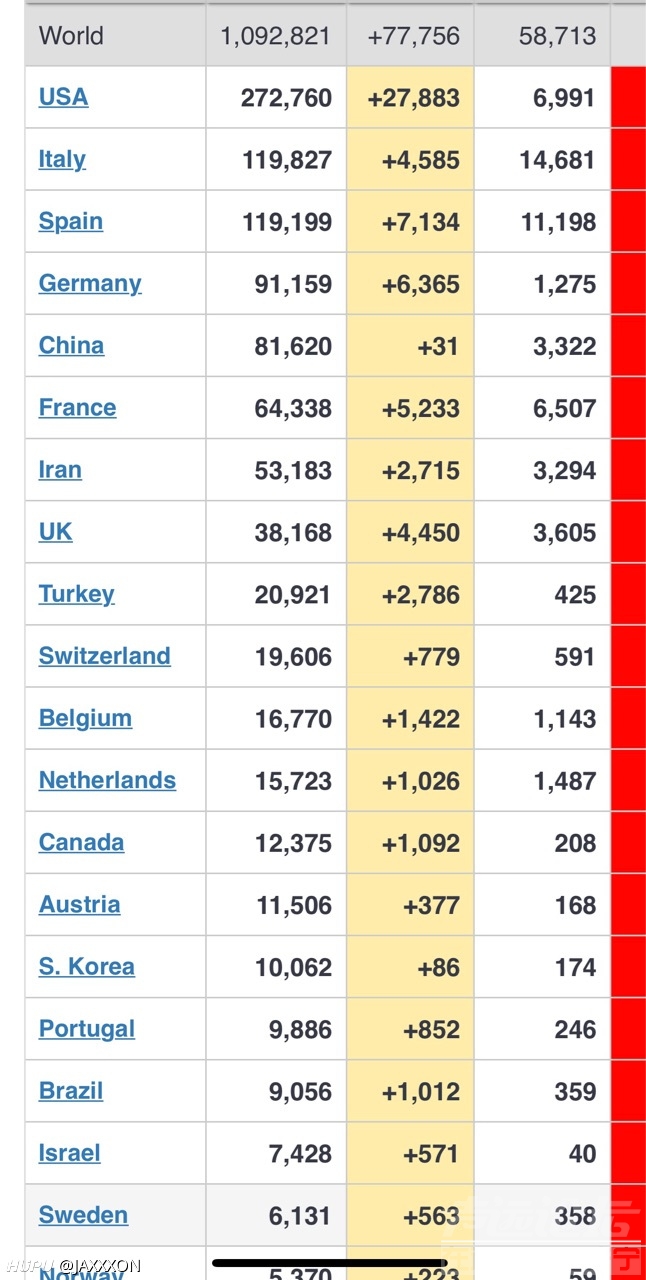
Task: Select the Turkey link
Action: 76,593
